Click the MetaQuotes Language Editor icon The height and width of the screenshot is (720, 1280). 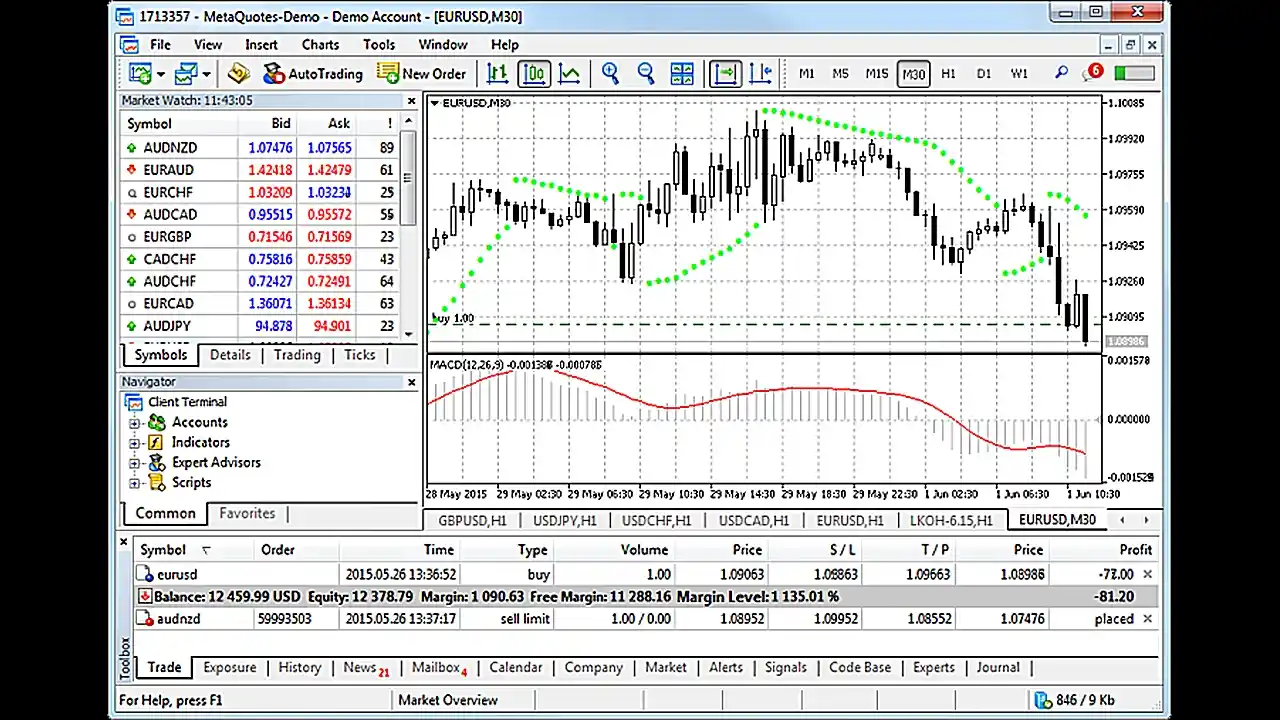click(x=238, y=73)
